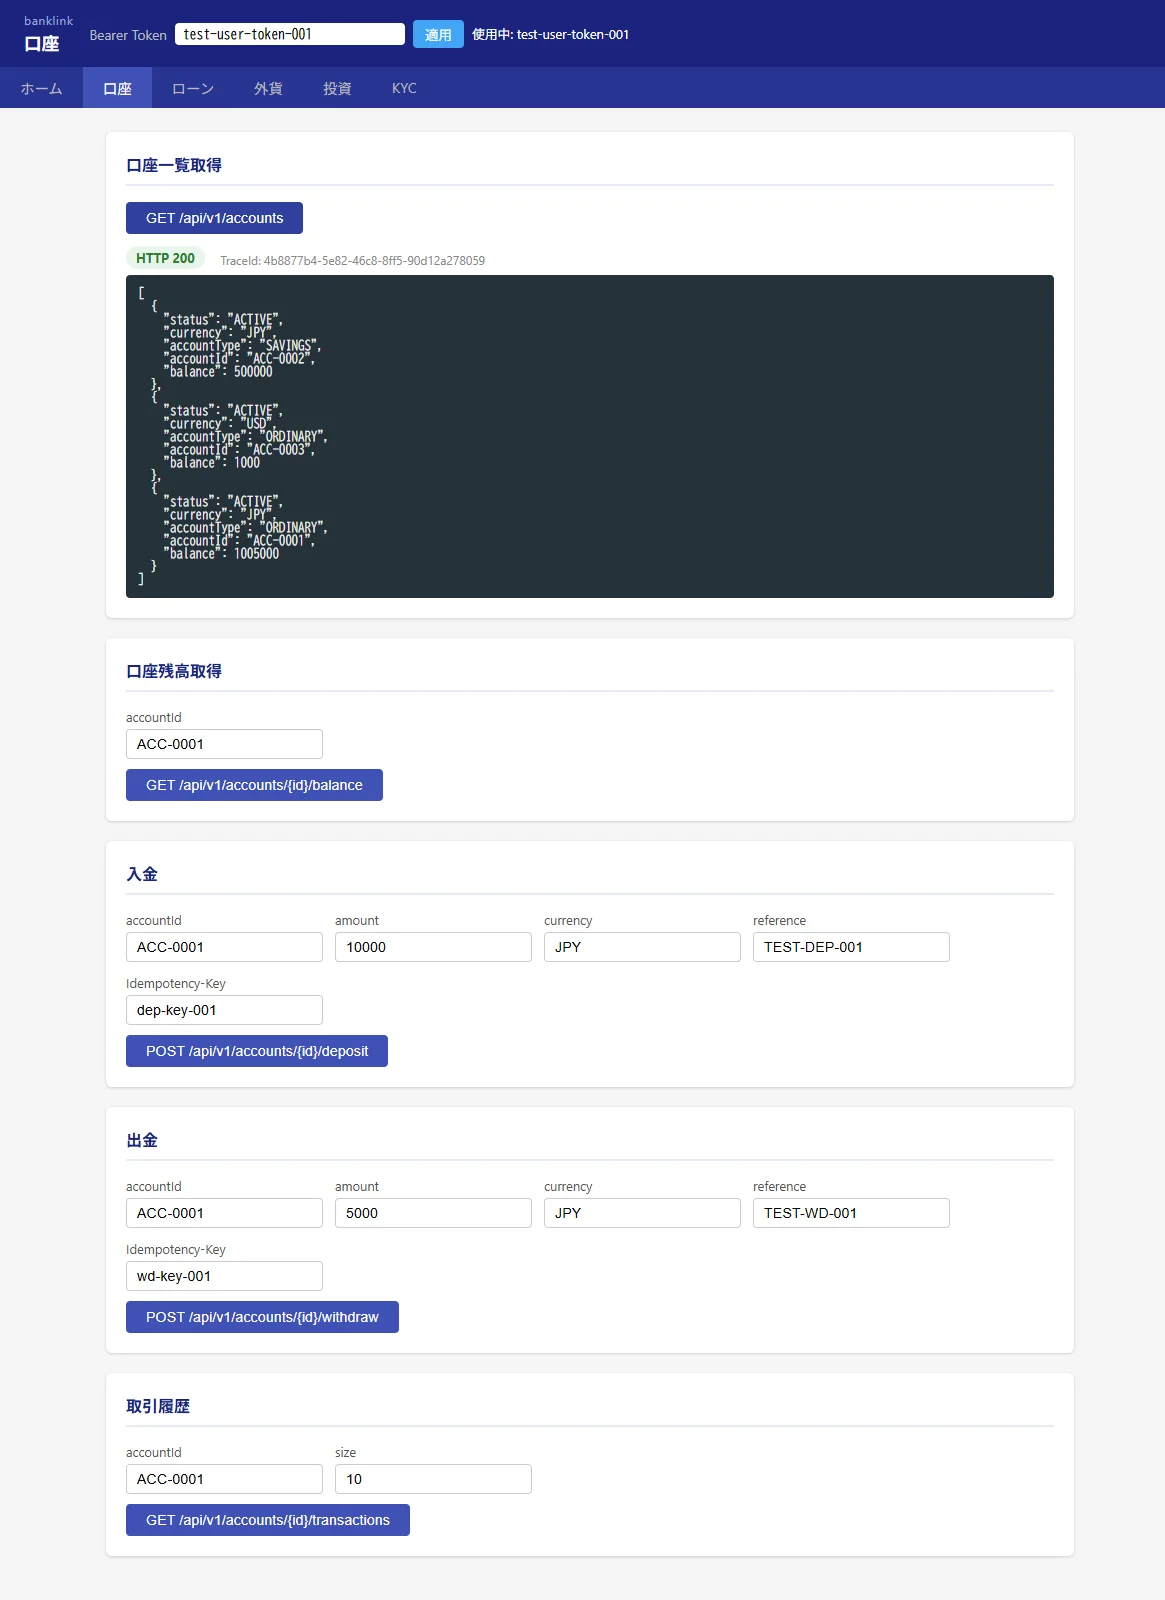Click the banklink logo text

pyautogui.click(x=48, y=21)
